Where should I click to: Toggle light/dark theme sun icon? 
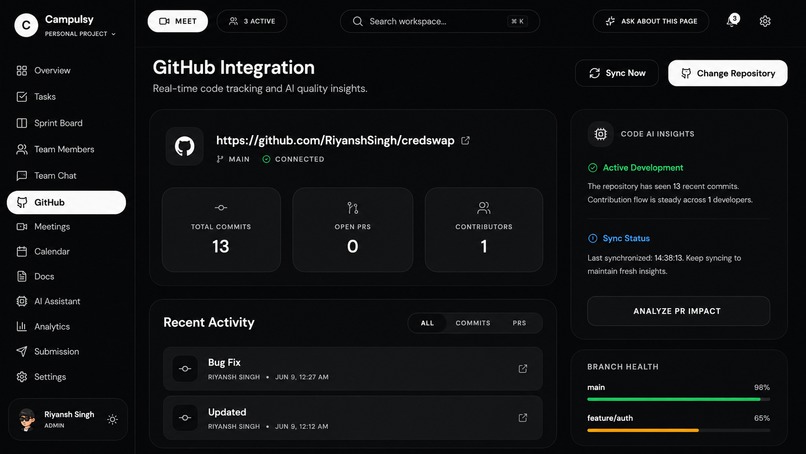[113, 420]
